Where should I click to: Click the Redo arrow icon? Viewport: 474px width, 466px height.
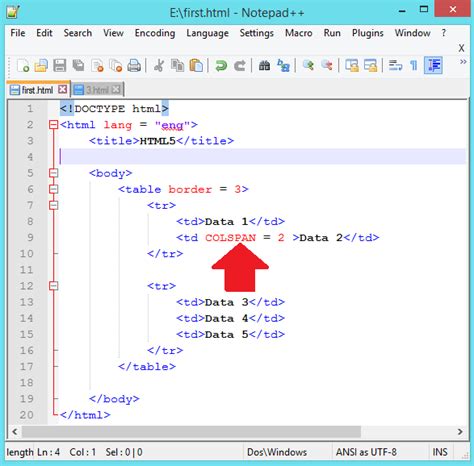pos(239,65)
